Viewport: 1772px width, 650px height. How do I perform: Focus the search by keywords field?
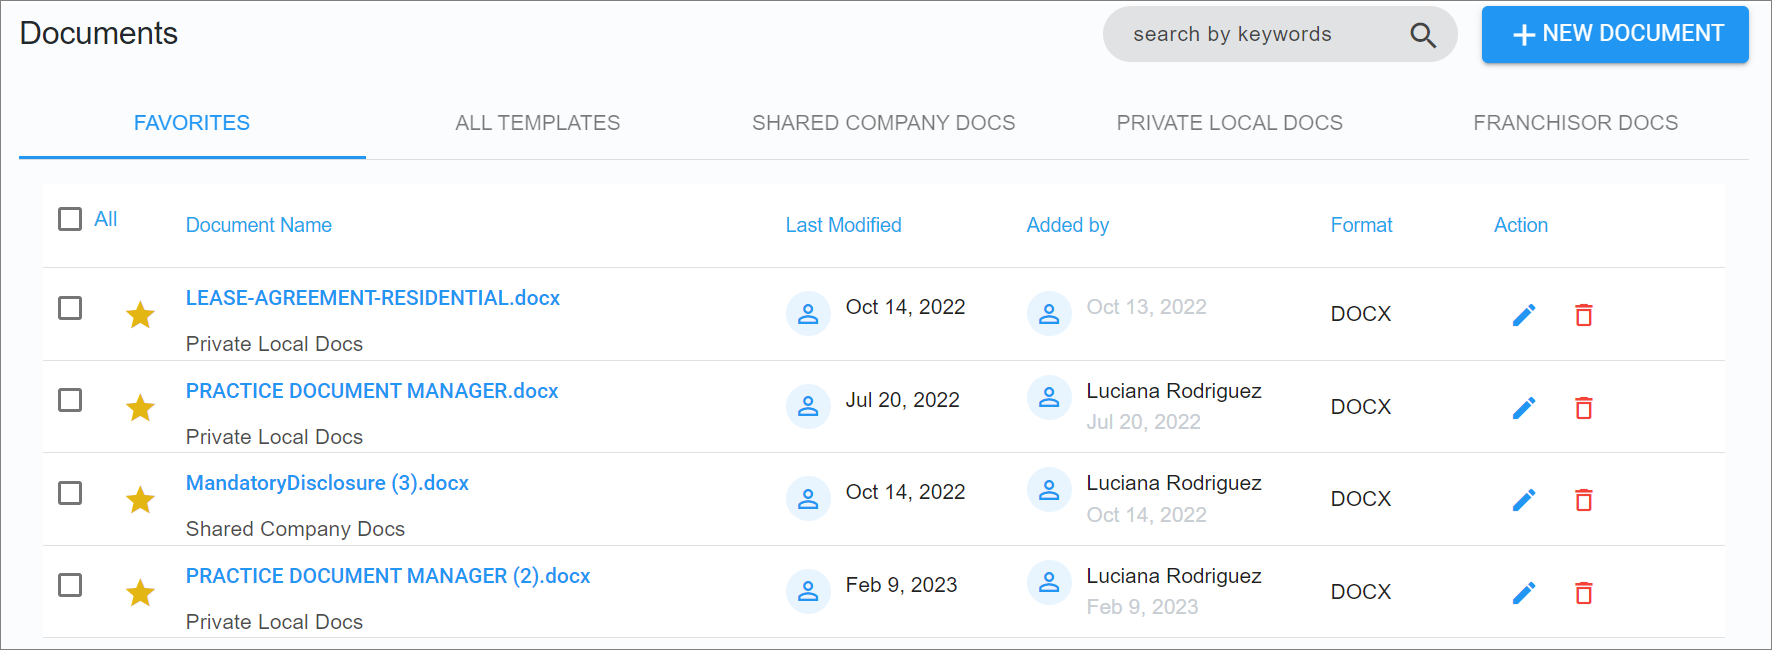tap(1250, 35)
